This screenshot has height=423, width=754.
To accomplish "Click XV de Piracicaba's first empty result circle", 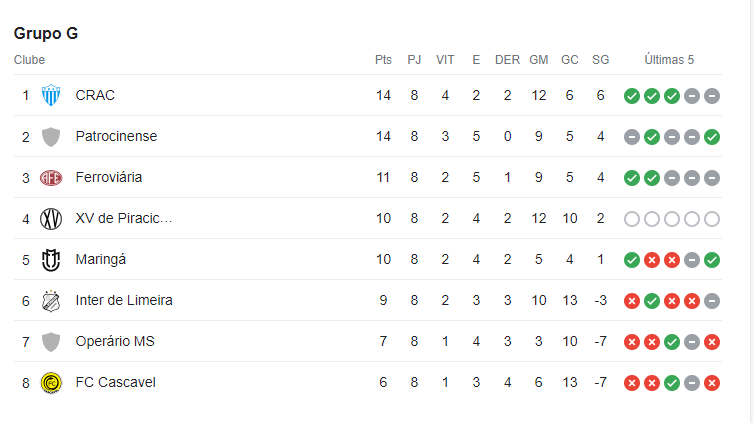I will tap(632, 219).
